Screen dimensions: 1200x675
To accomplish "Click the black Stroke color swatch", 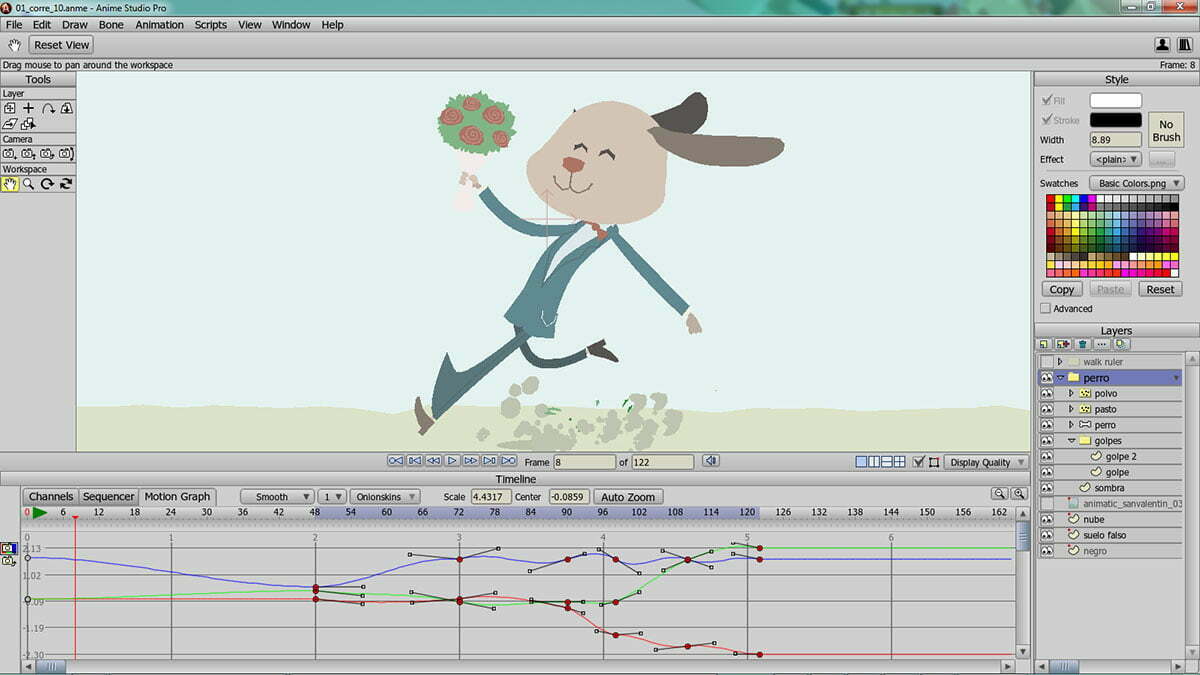I will click(1115, 120).
